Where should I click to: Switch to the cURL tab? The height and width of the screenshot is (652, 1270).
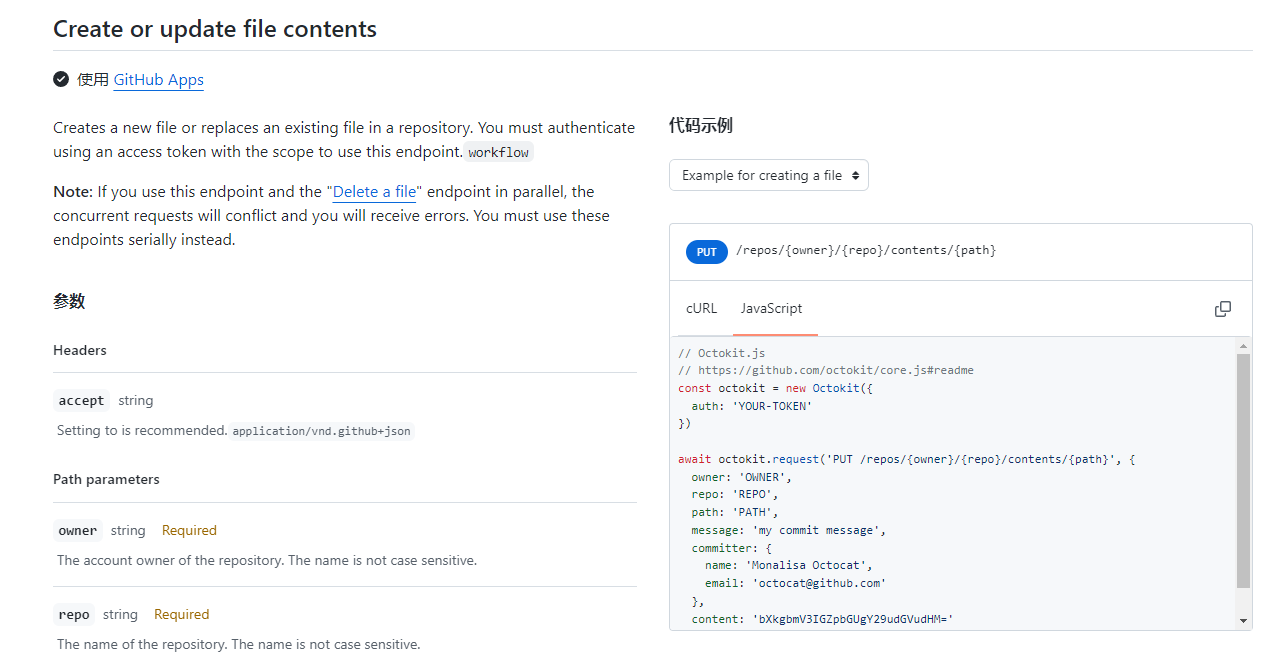pyautogui.click(x=701, y=308)
